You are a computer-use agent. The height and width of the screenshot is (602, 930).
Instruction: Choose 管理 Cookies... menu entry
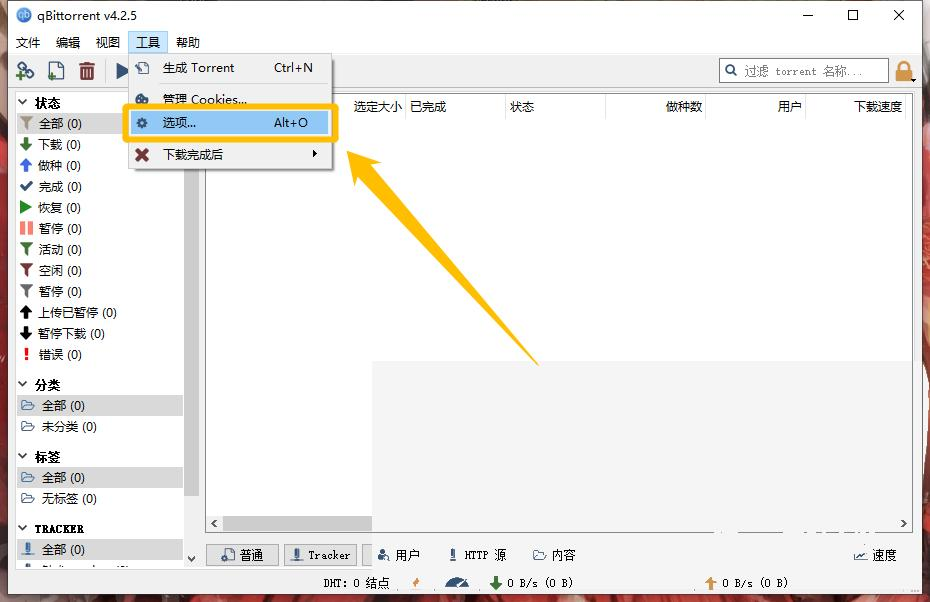(x=230, y=99)
